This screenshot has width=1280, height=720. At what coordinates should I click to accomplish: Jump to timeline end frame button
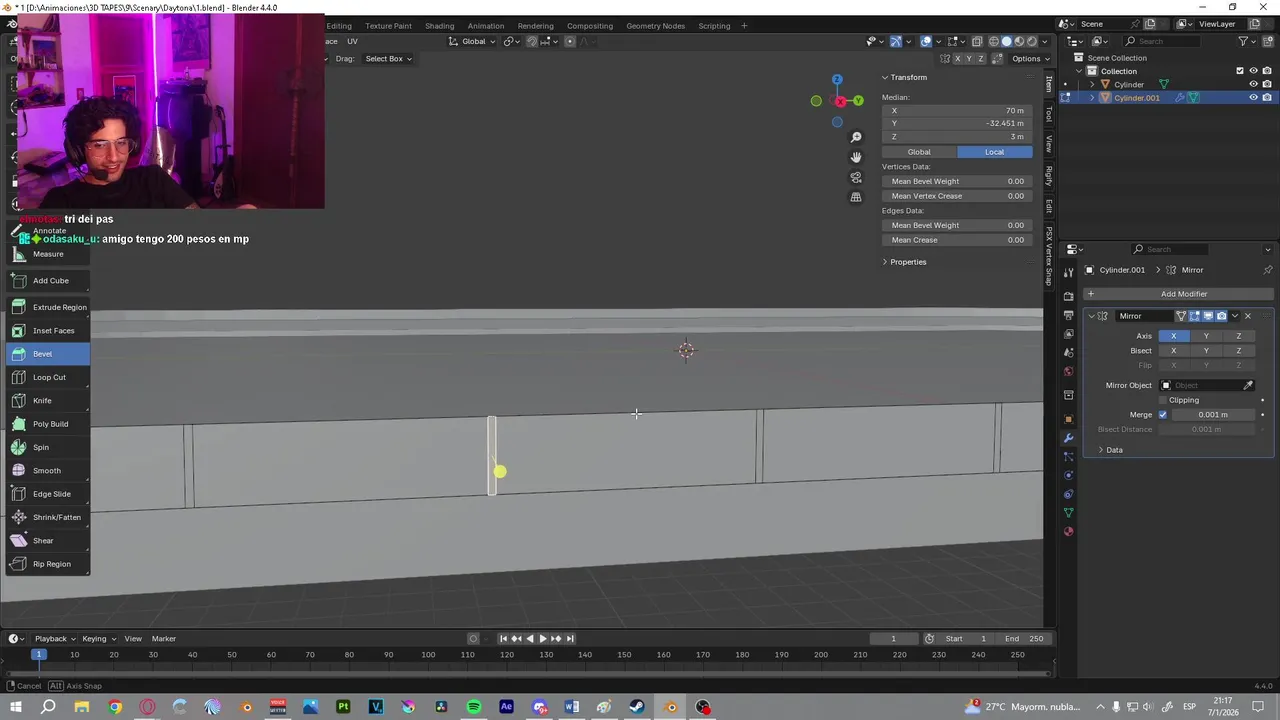570,638
